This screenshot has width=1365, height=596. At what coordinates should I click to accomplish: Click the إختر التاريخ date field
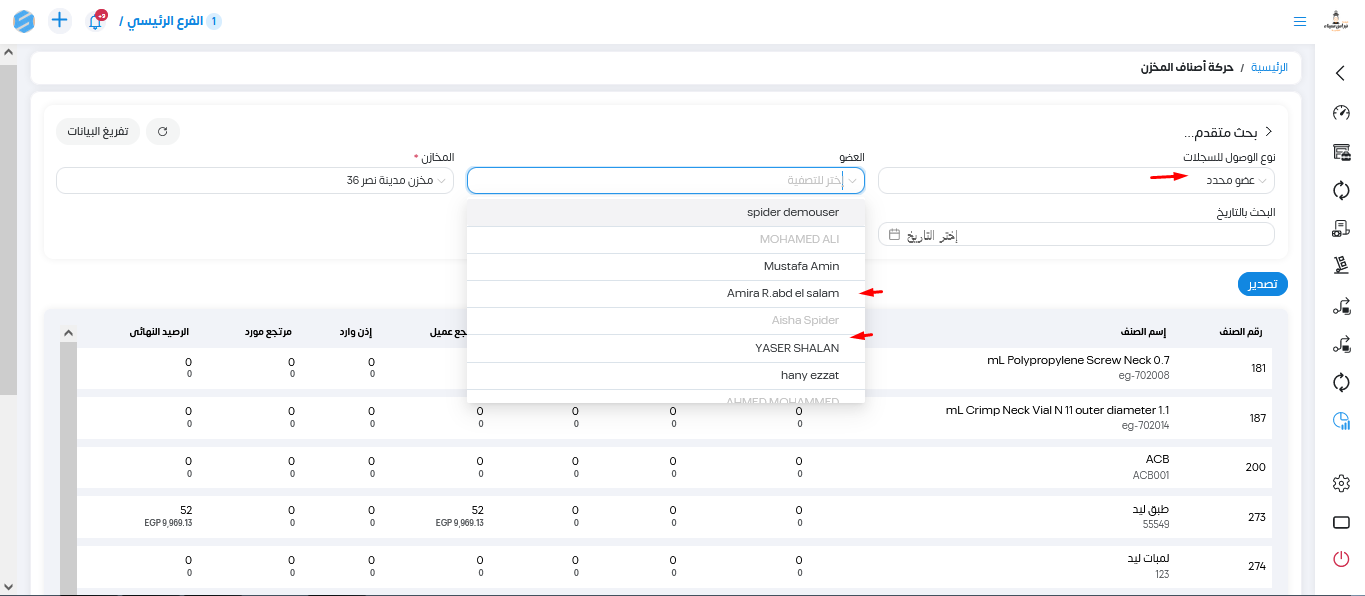click(x=1076, y=235)
